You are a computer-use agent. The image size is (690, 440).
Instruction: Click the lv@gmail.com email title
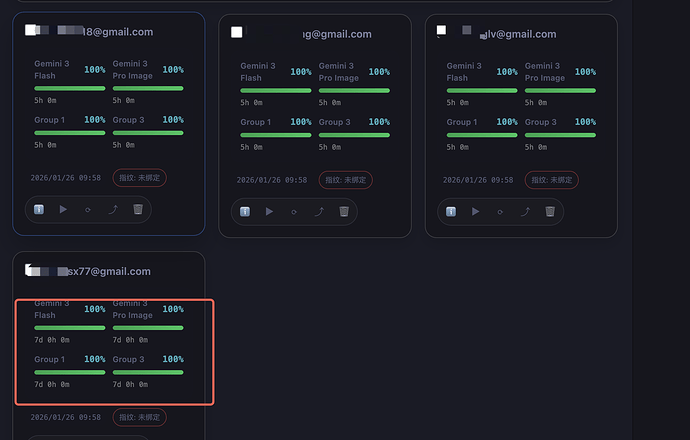tap(518, 34)
